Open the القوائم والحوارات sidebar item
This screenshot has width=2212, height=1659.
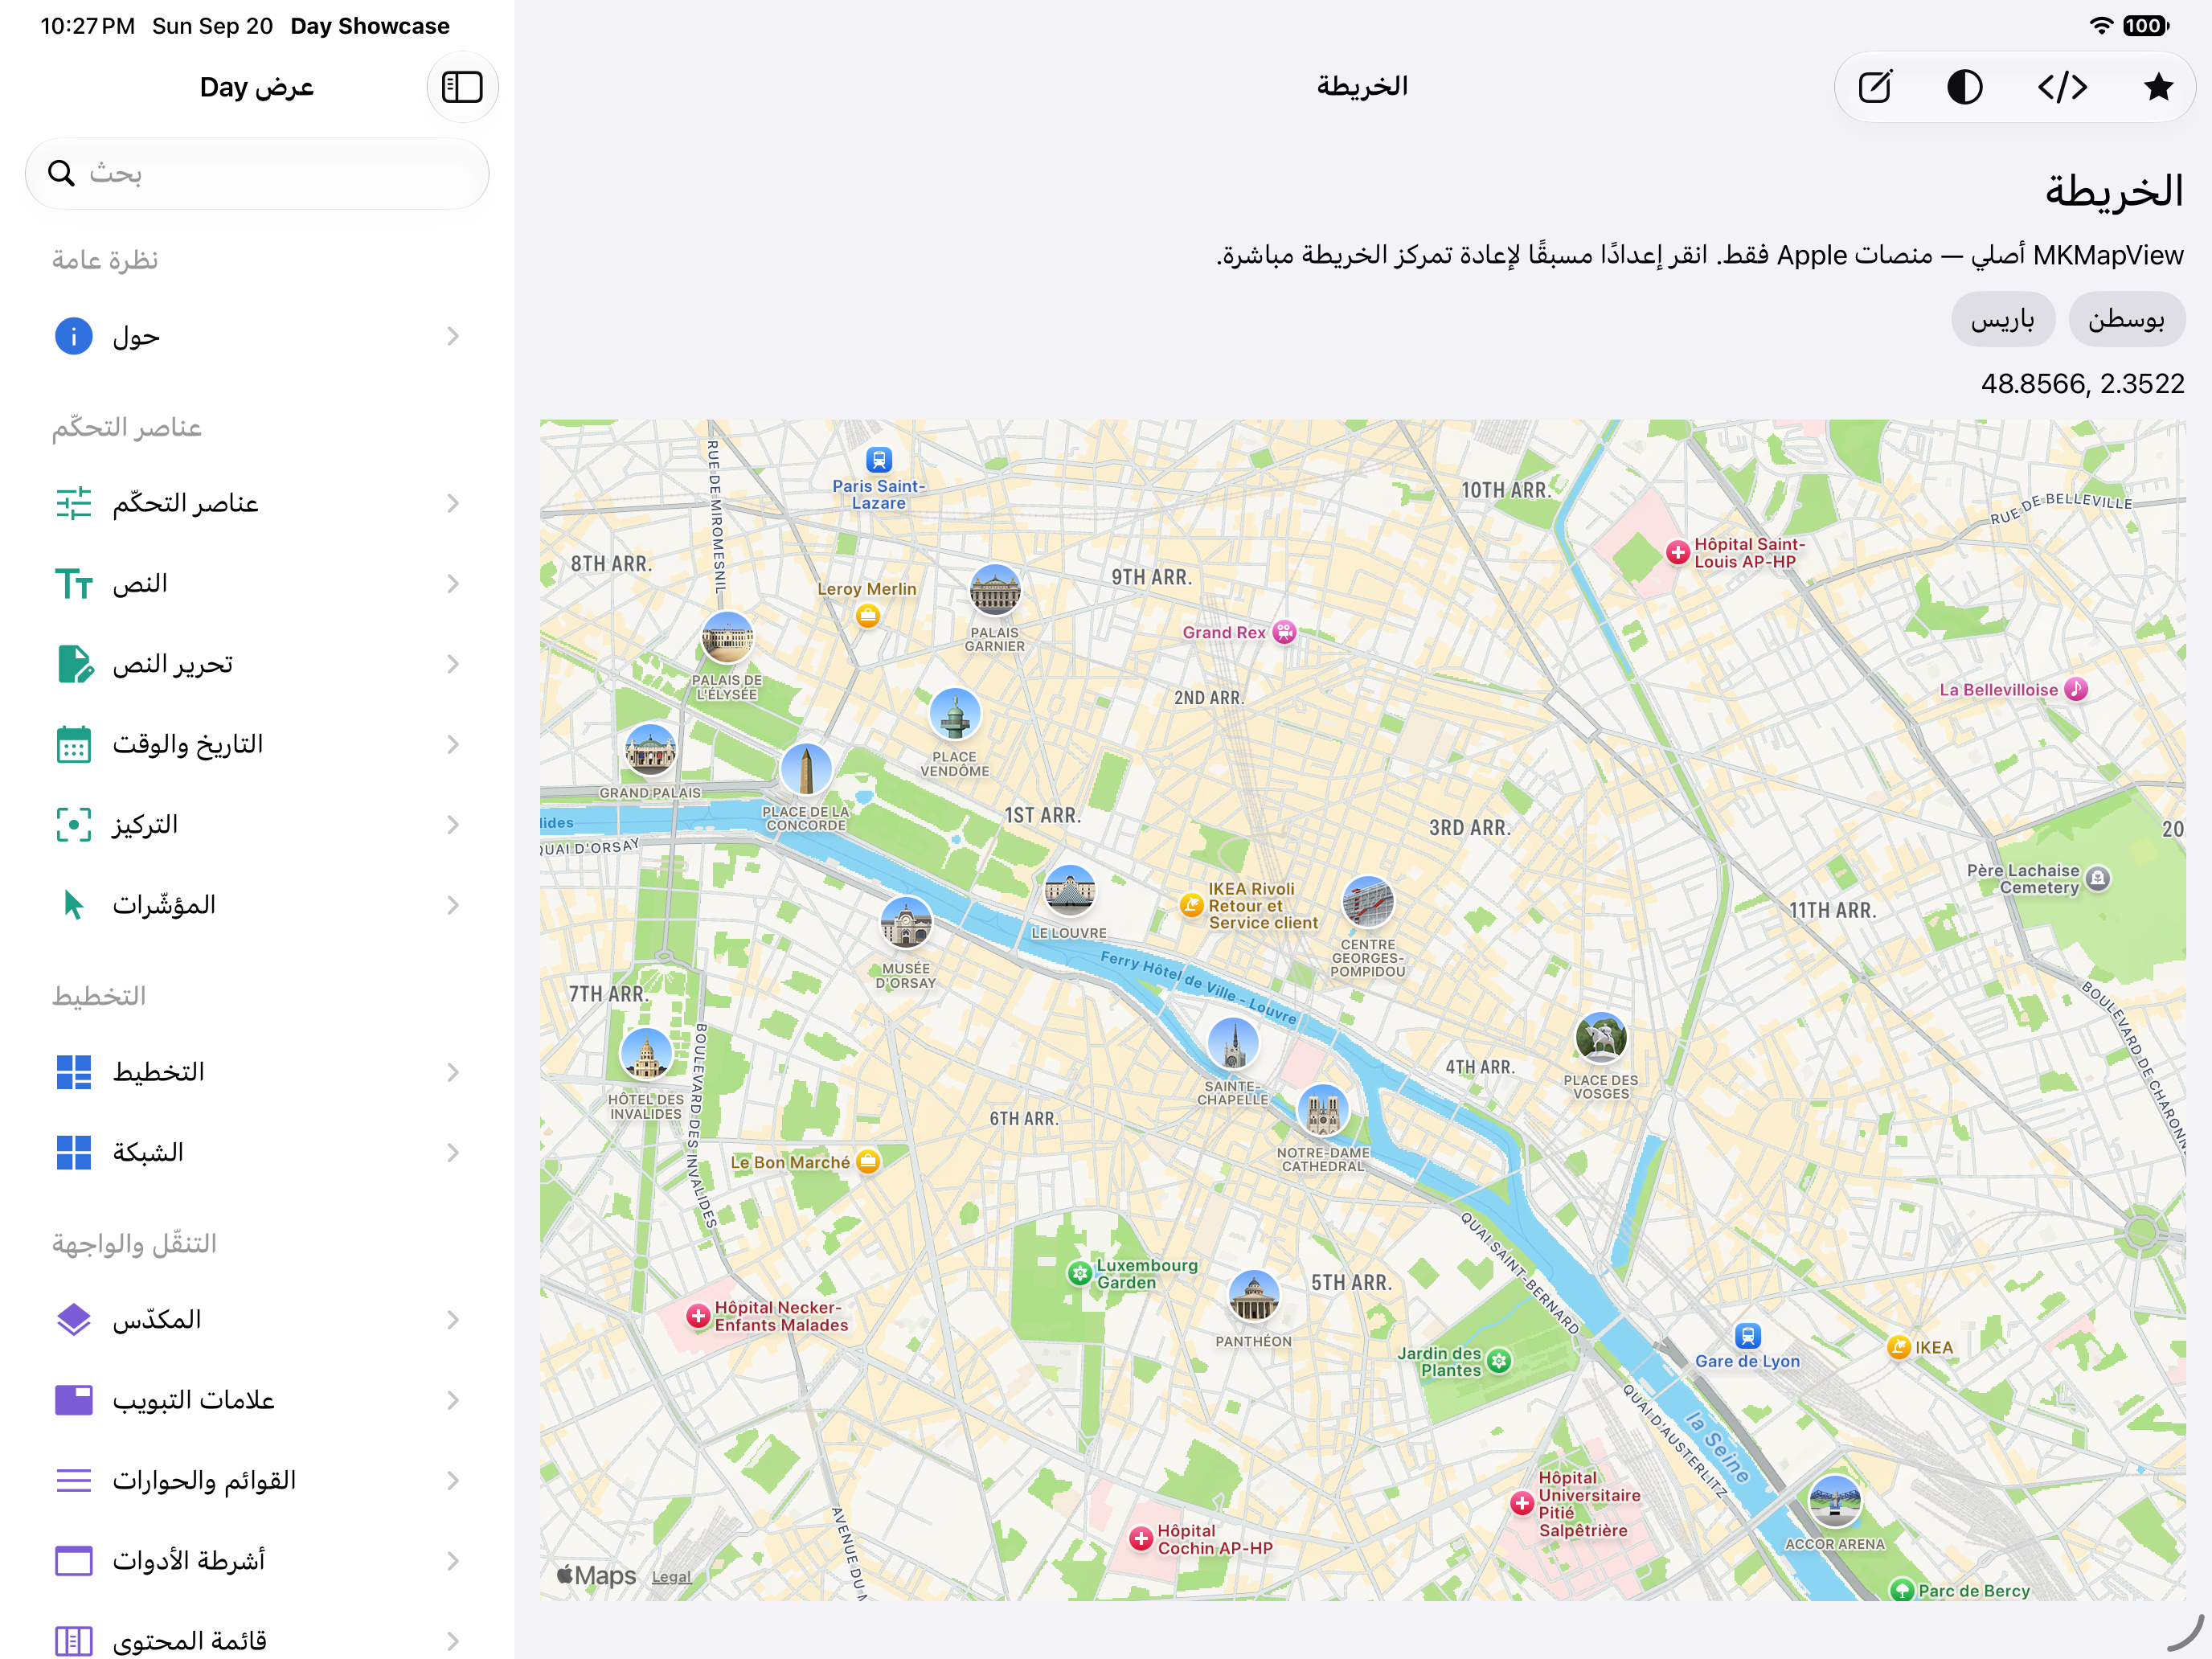(x=257, y=1480)
